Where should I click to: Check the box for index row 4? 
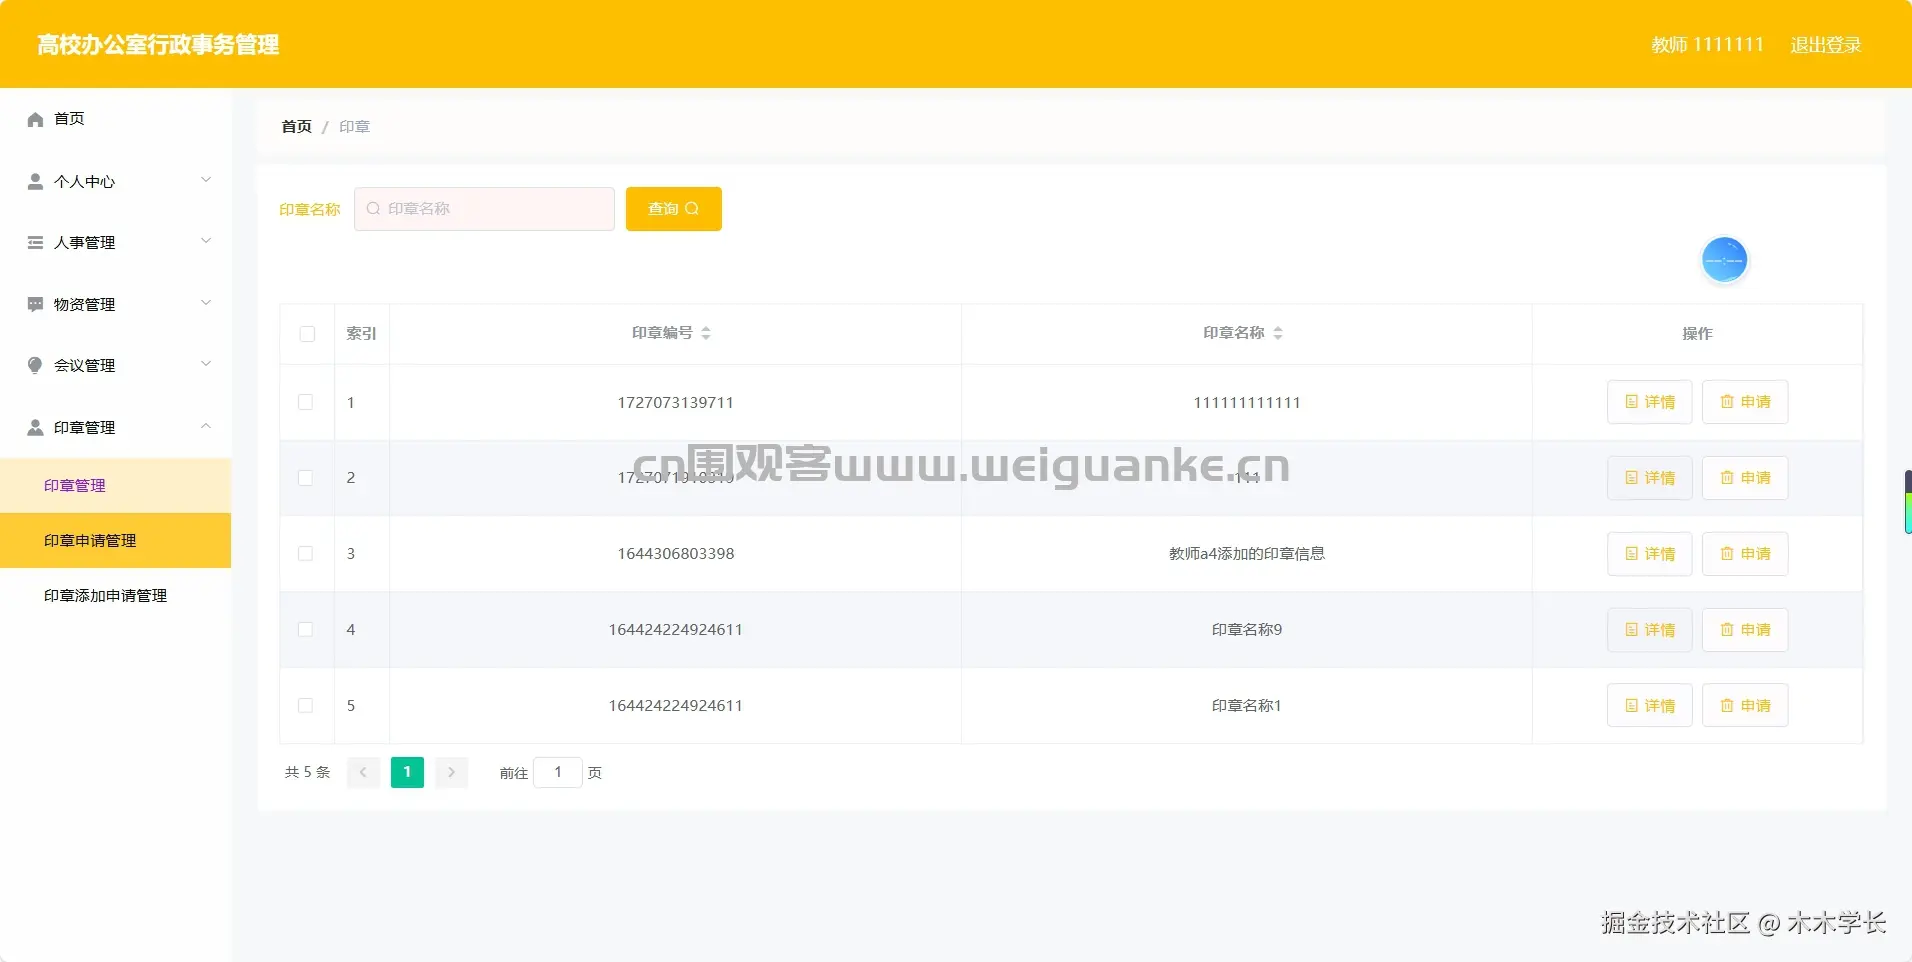(306, 630)
